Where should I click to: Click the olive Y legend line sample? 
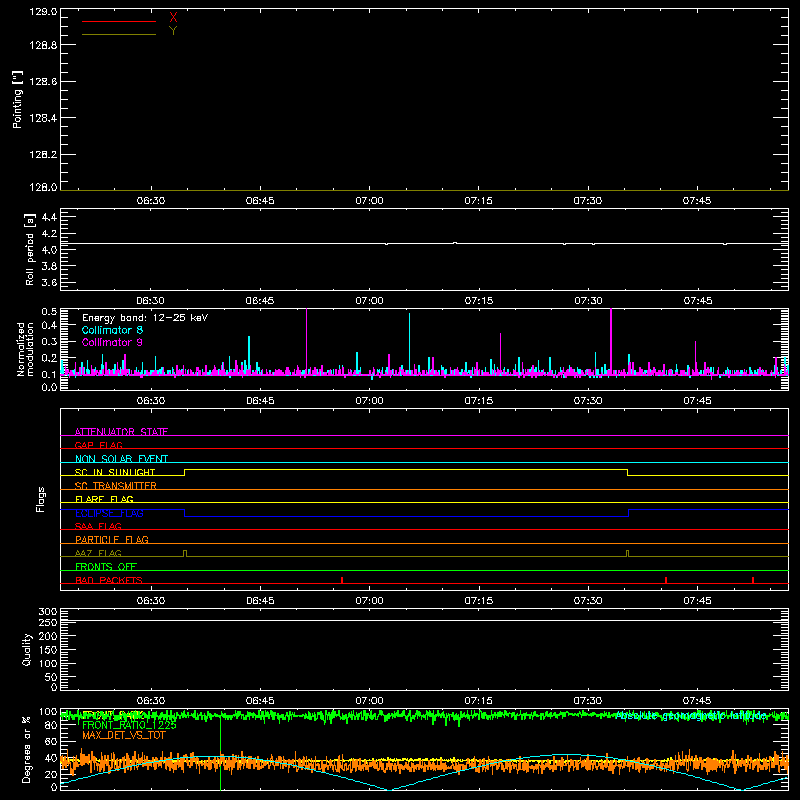point(119,34)
